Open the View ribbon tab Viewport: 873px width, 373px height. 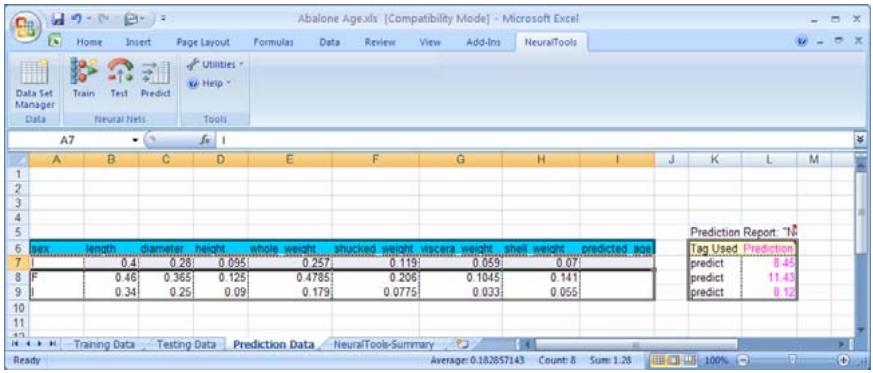(429, 42)
